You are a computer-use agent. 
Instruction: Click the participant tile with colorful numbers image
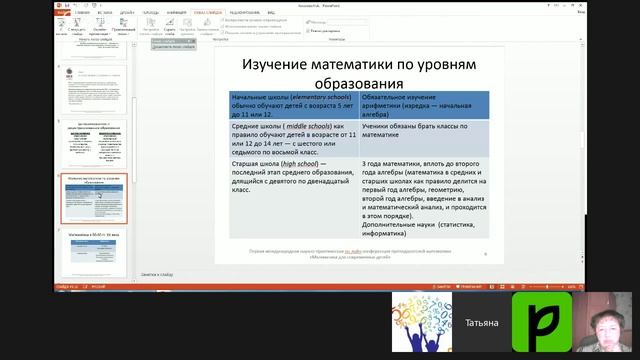422,322
